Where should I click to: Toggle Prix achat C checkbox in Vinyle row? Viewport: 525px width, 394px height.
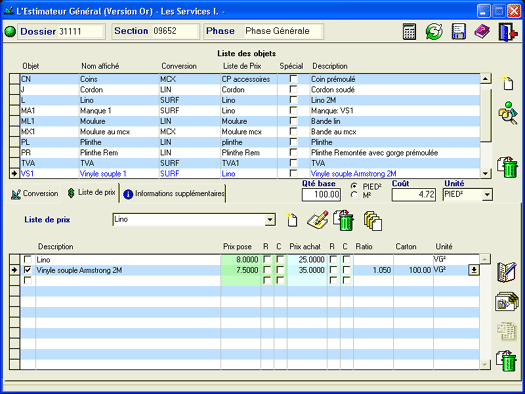click(347, 270)
